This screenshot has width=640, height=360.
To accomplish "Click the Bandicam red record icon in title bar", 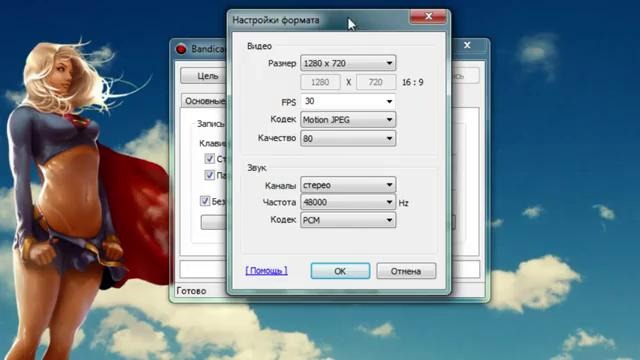I will (x=181, y=49).
